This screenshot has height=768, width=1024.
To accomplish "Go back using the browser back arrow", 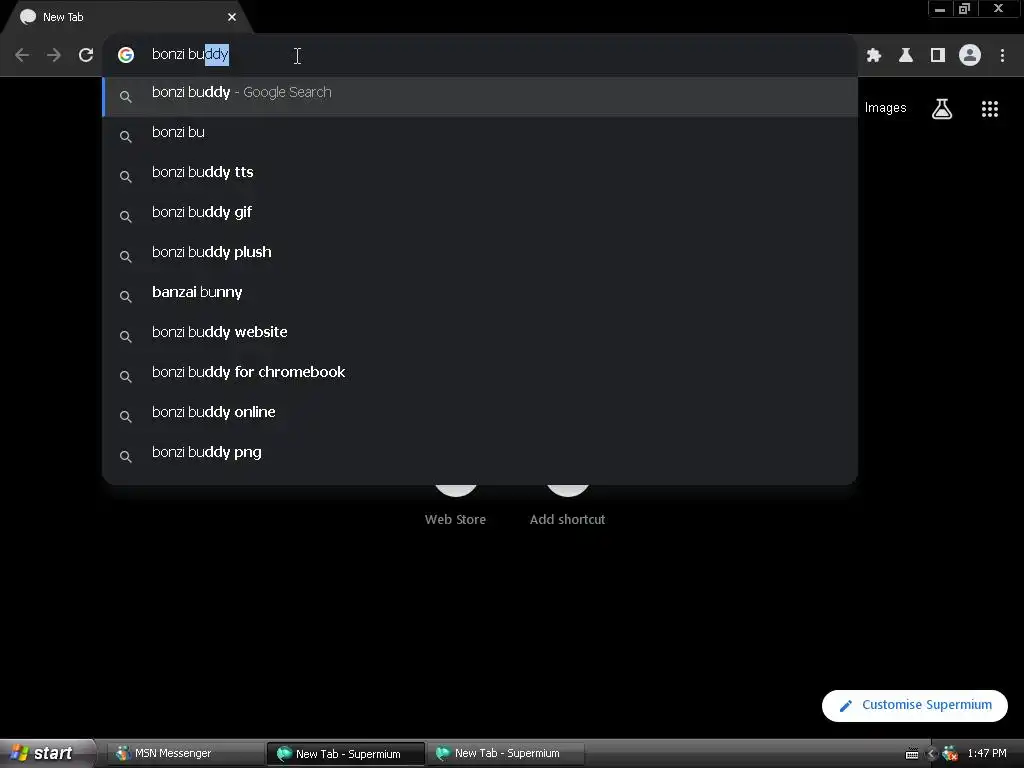I will click(22, 55).
